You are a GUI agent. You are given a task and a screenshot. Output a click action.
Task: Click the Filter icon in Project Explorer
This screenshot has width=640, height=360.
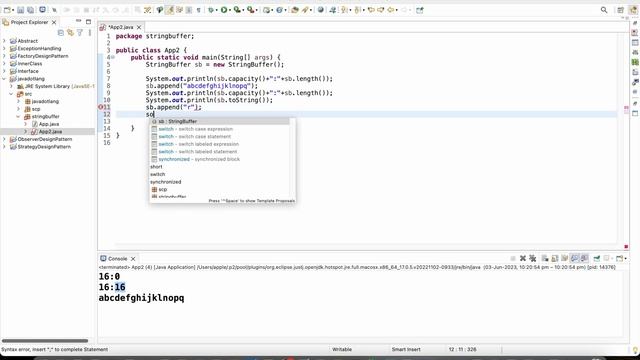pos(80,32)
